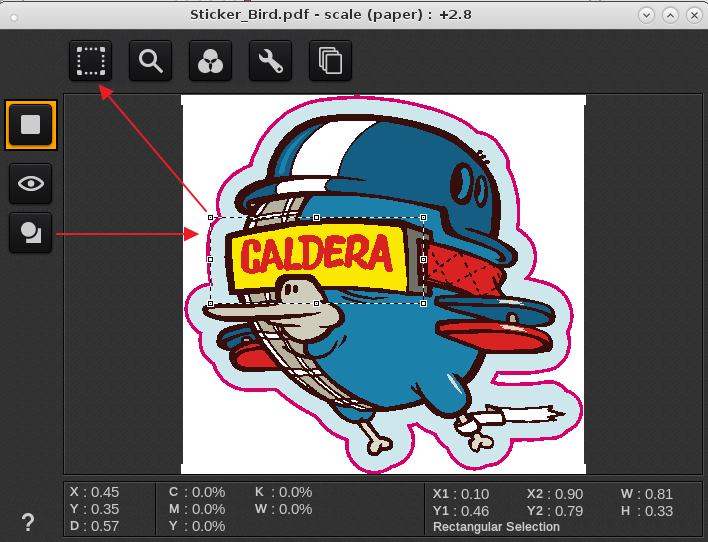Click the CALDERA text in the preview

click(316, 254)
